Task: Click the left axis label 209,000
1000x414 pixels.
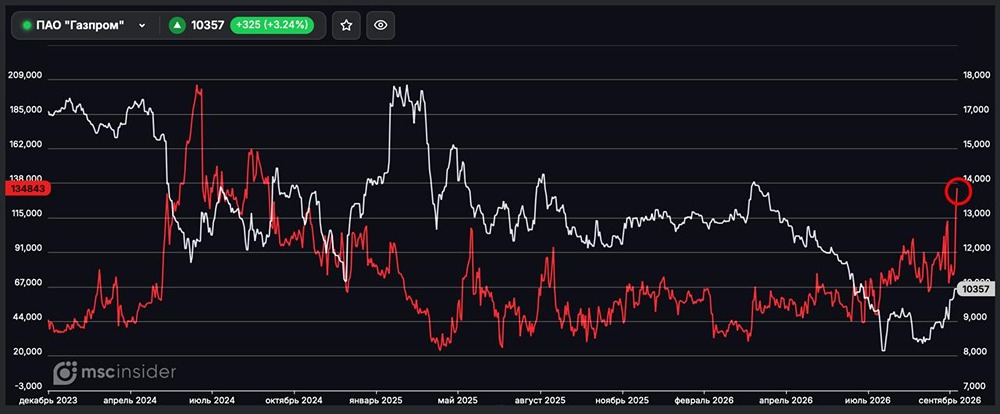Action: [x=25, y=75]
